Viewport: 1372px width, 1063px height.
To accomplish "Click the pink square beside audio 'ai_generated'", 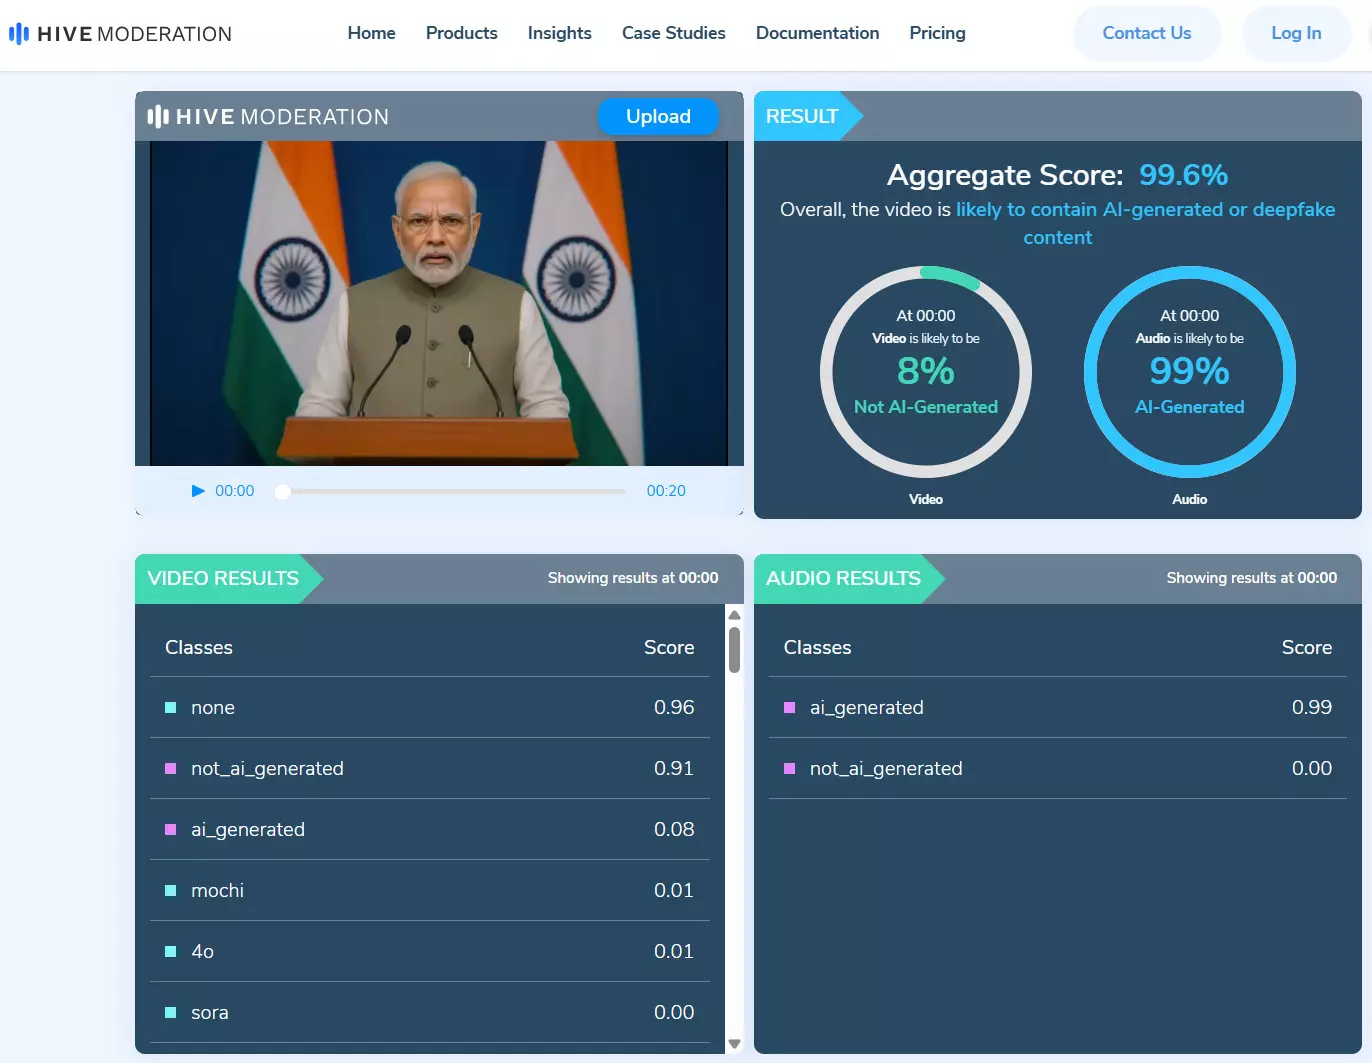I will (x=789, y=708).
